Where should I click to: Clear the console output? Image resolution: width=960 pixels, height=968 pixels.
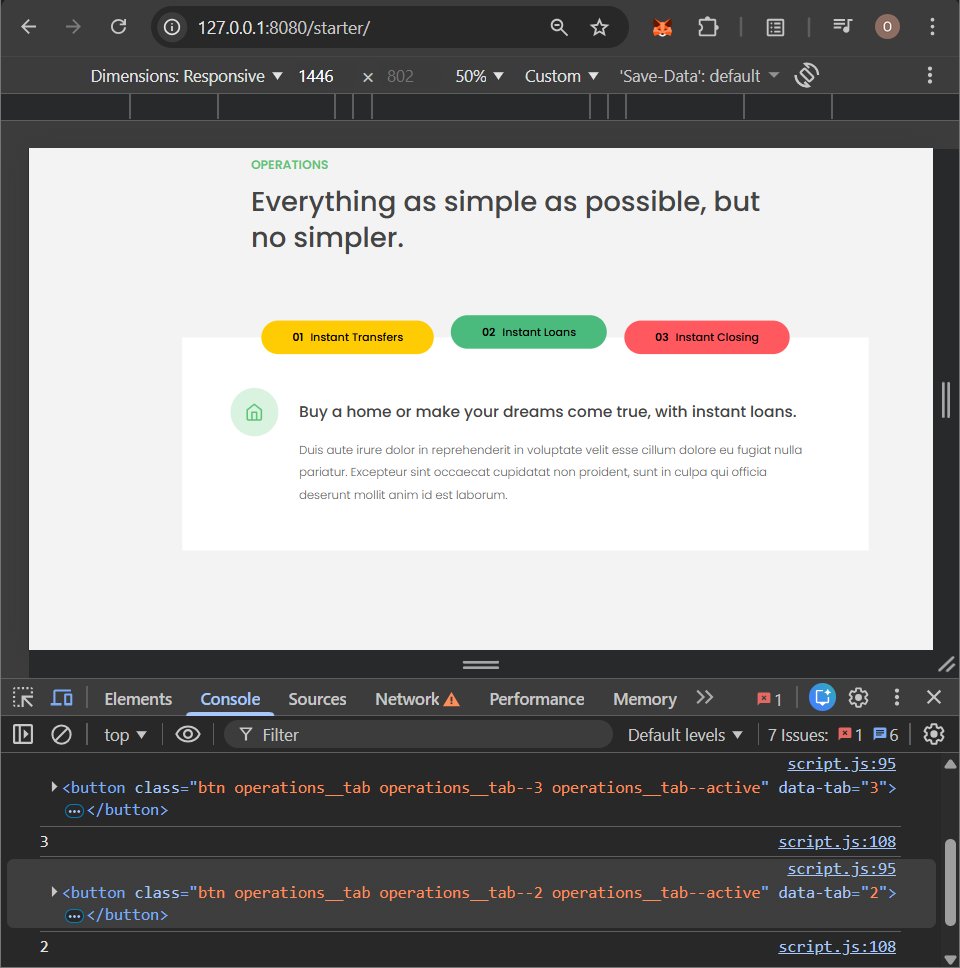pyautogui.click(x=62, y=734)
